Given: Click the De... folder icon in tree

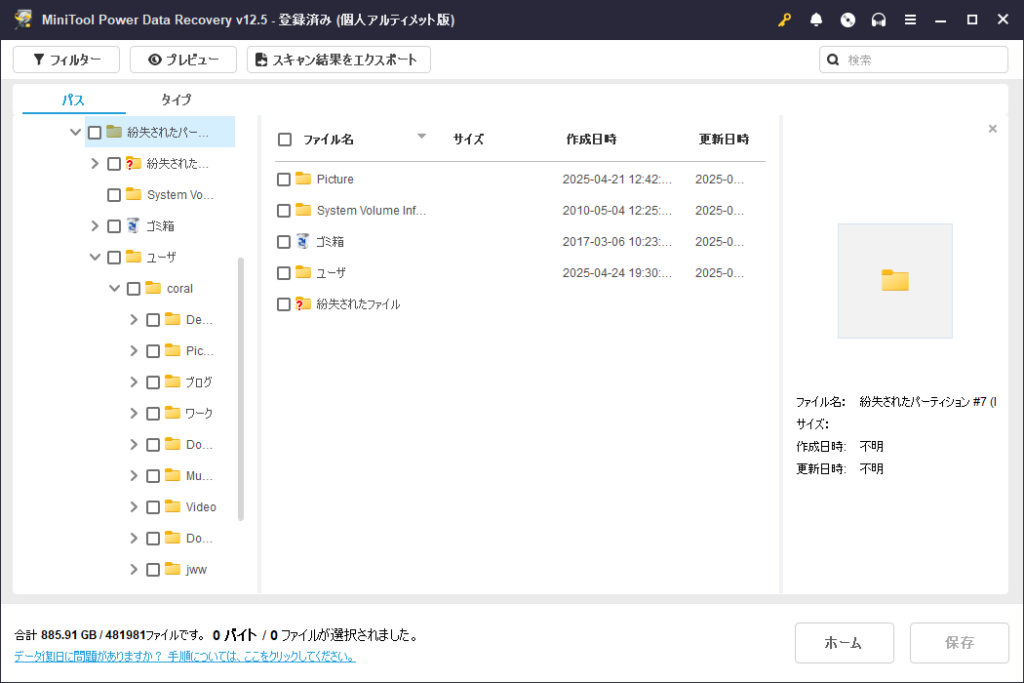Looking at the screenshot, I should [172, 319].
